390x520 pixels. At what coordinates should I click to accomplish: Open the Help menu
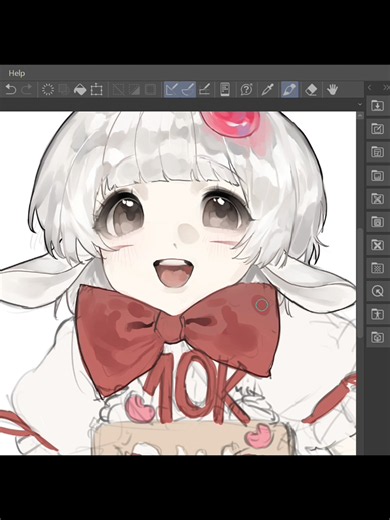click(x=17, y=73)
